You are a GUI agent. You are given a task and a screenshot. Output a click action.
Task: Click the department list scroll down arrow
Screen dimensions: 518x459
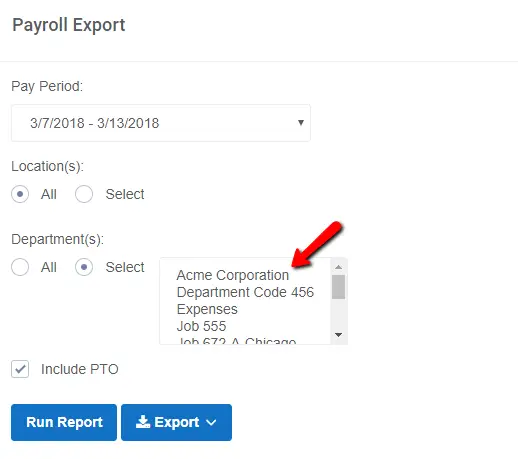(x=339, y=335)
